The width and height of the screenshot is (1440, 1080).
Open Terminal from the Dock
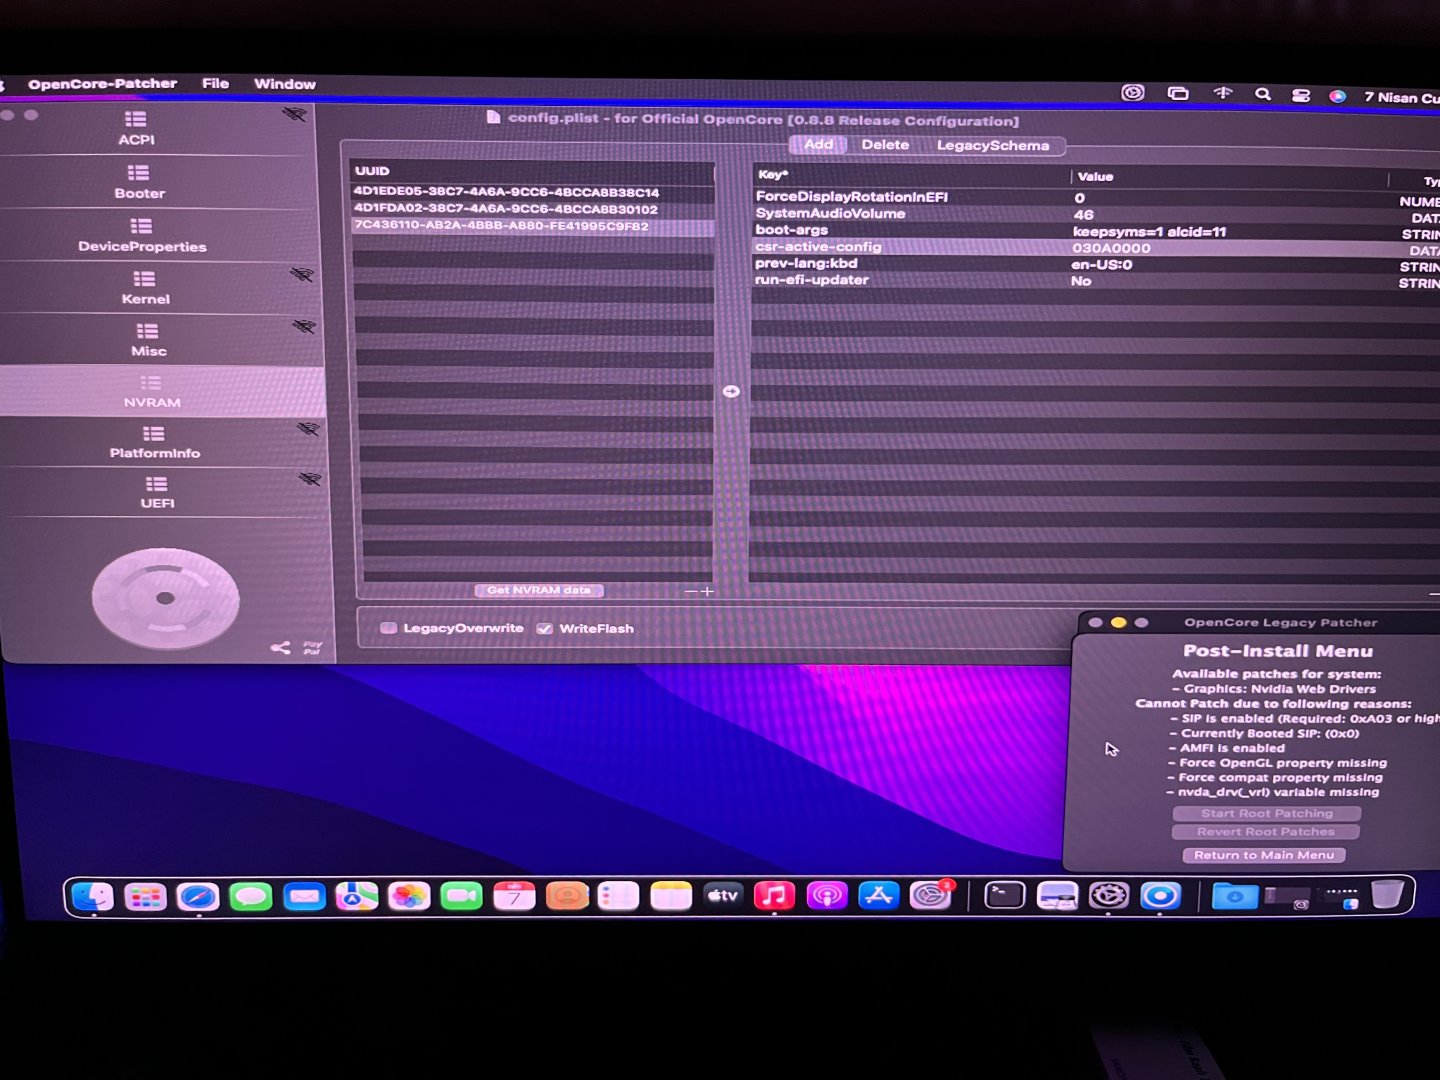pyautogui.click(x=1004, y=895)
